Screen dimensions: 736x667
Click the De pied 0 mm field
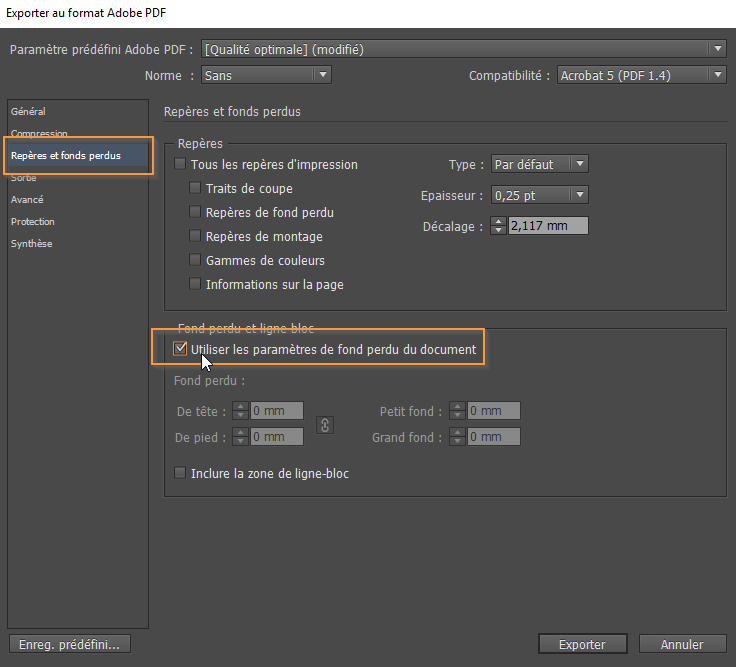tap(277, 437)
